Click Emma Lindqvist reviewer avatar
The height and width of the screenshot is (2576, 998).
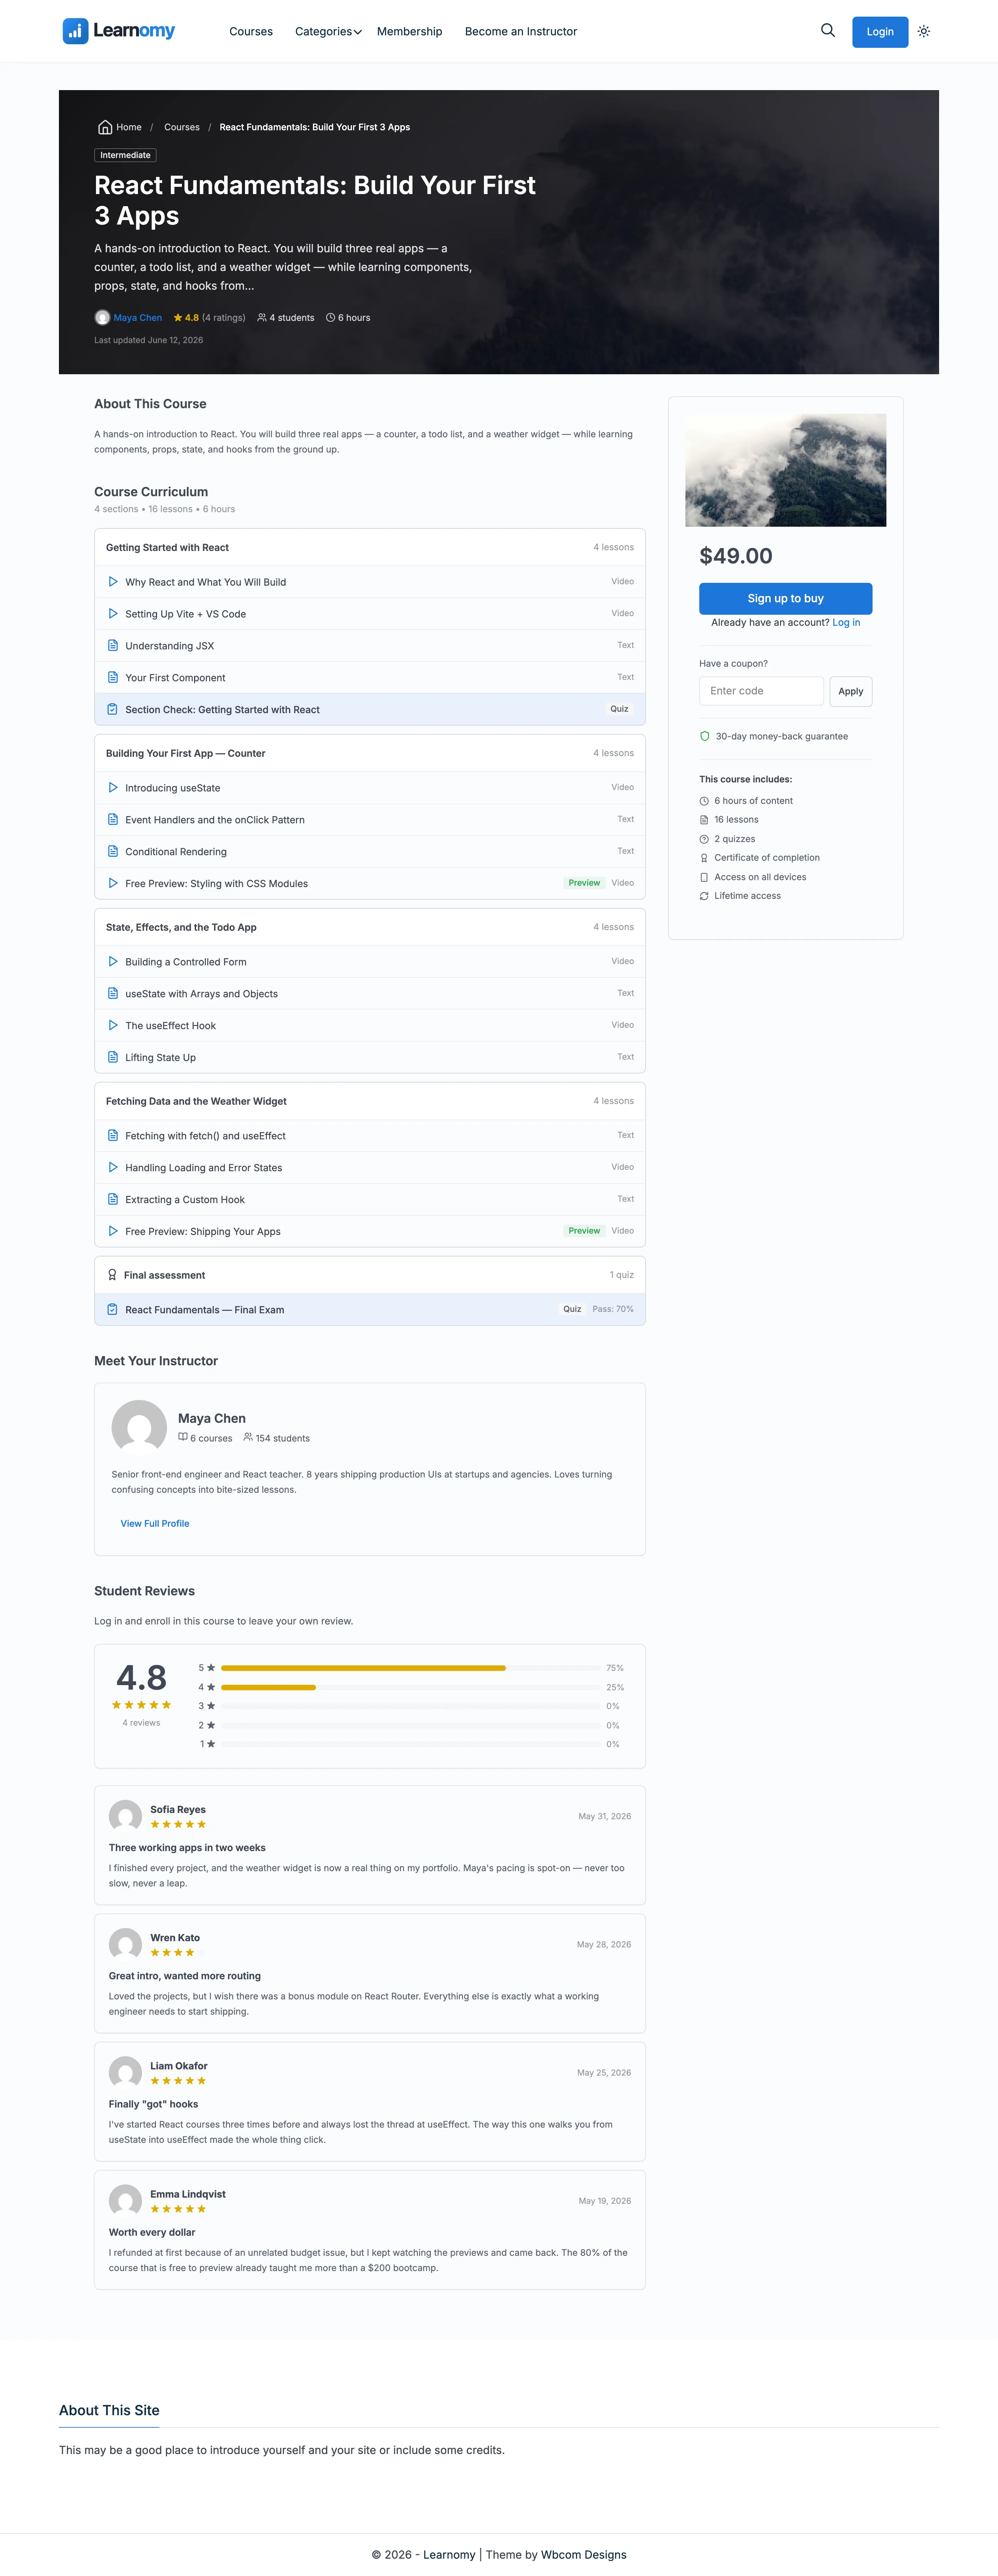pos(125,2201)
